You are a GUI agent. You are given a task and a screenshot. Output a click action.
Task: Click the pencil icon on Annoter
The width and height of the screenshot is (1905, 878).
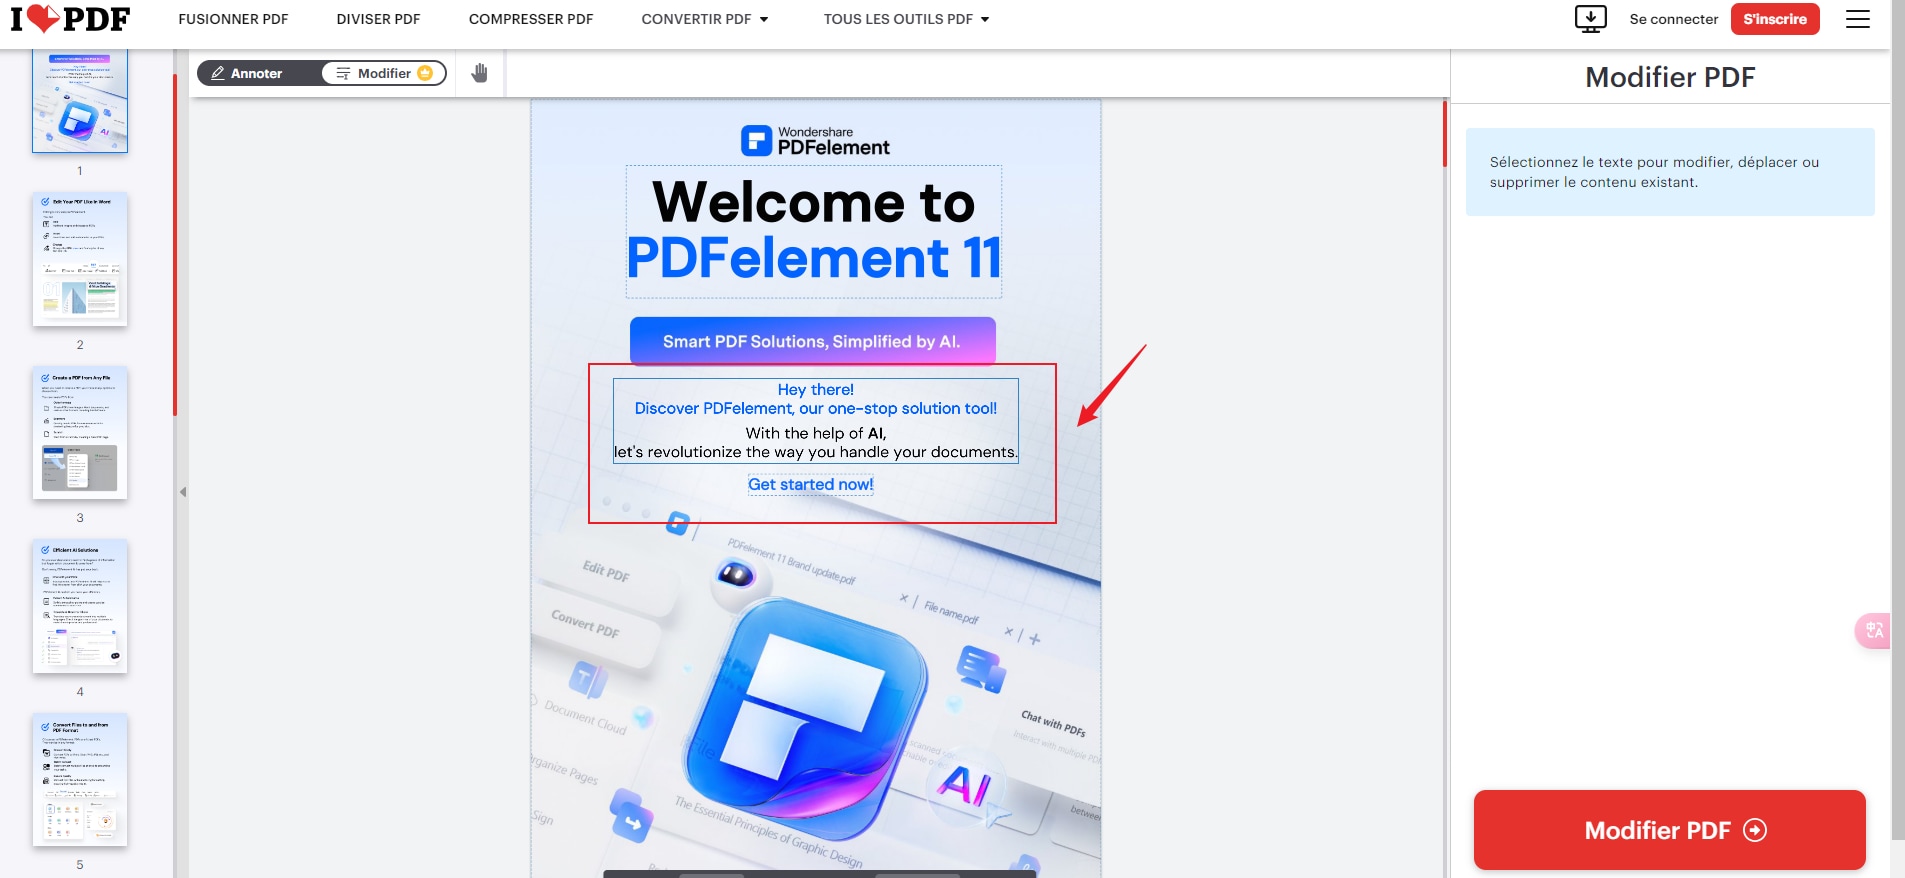pos(218,73)
